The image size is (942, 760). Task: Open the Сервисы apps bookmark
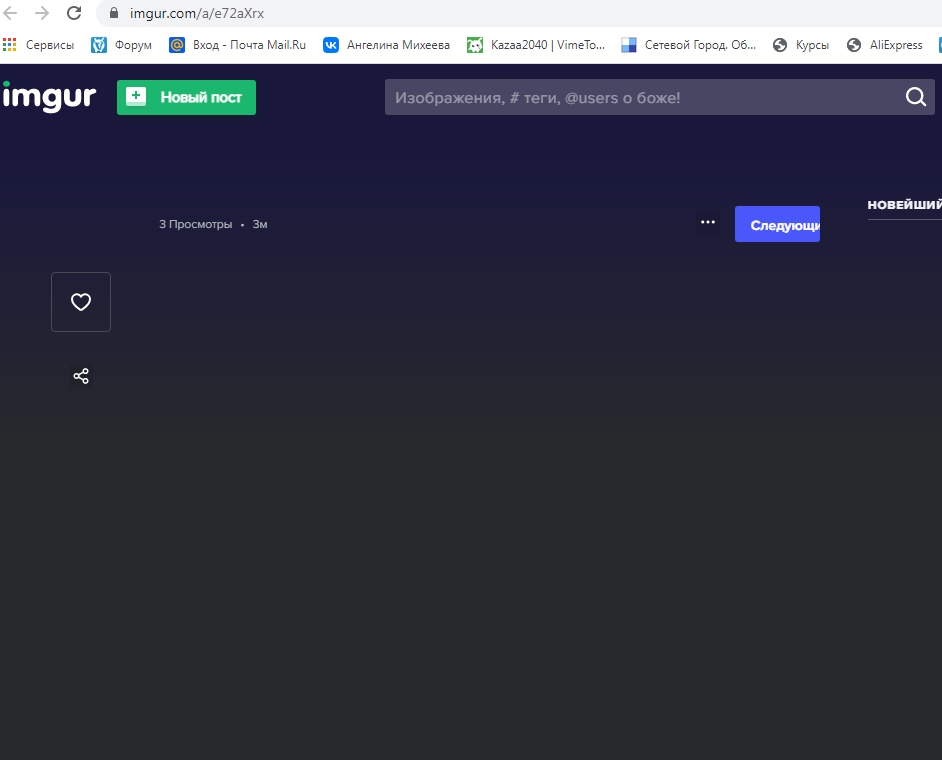pyautogui.click(x=39, y=45)
